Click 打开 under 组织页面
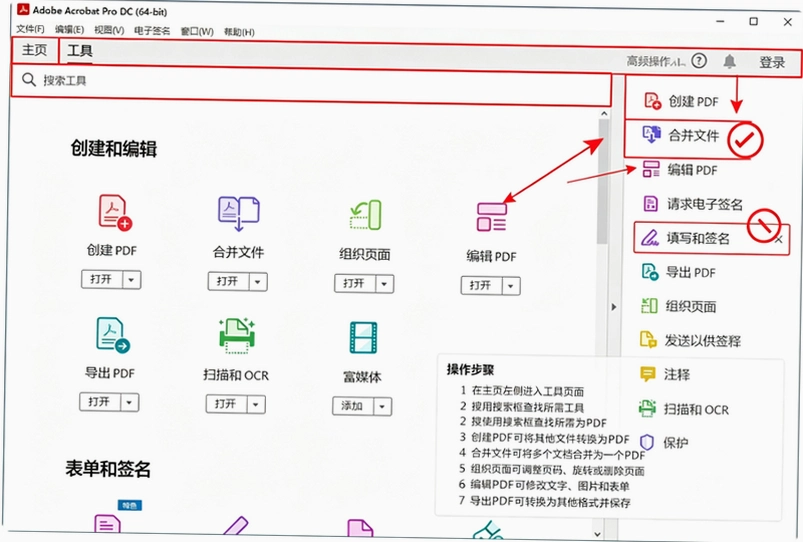 pyautogui.click(x=355, y=284)
